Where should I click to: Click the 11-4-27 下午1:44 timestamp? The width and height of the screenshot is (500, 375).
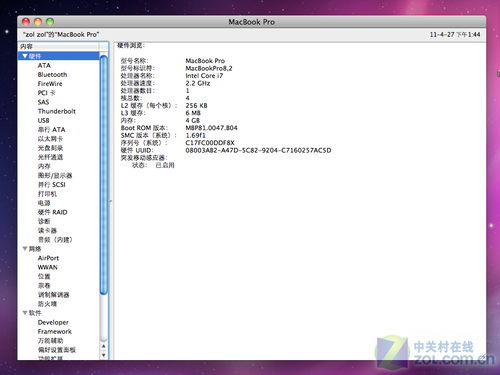(455, 34)
